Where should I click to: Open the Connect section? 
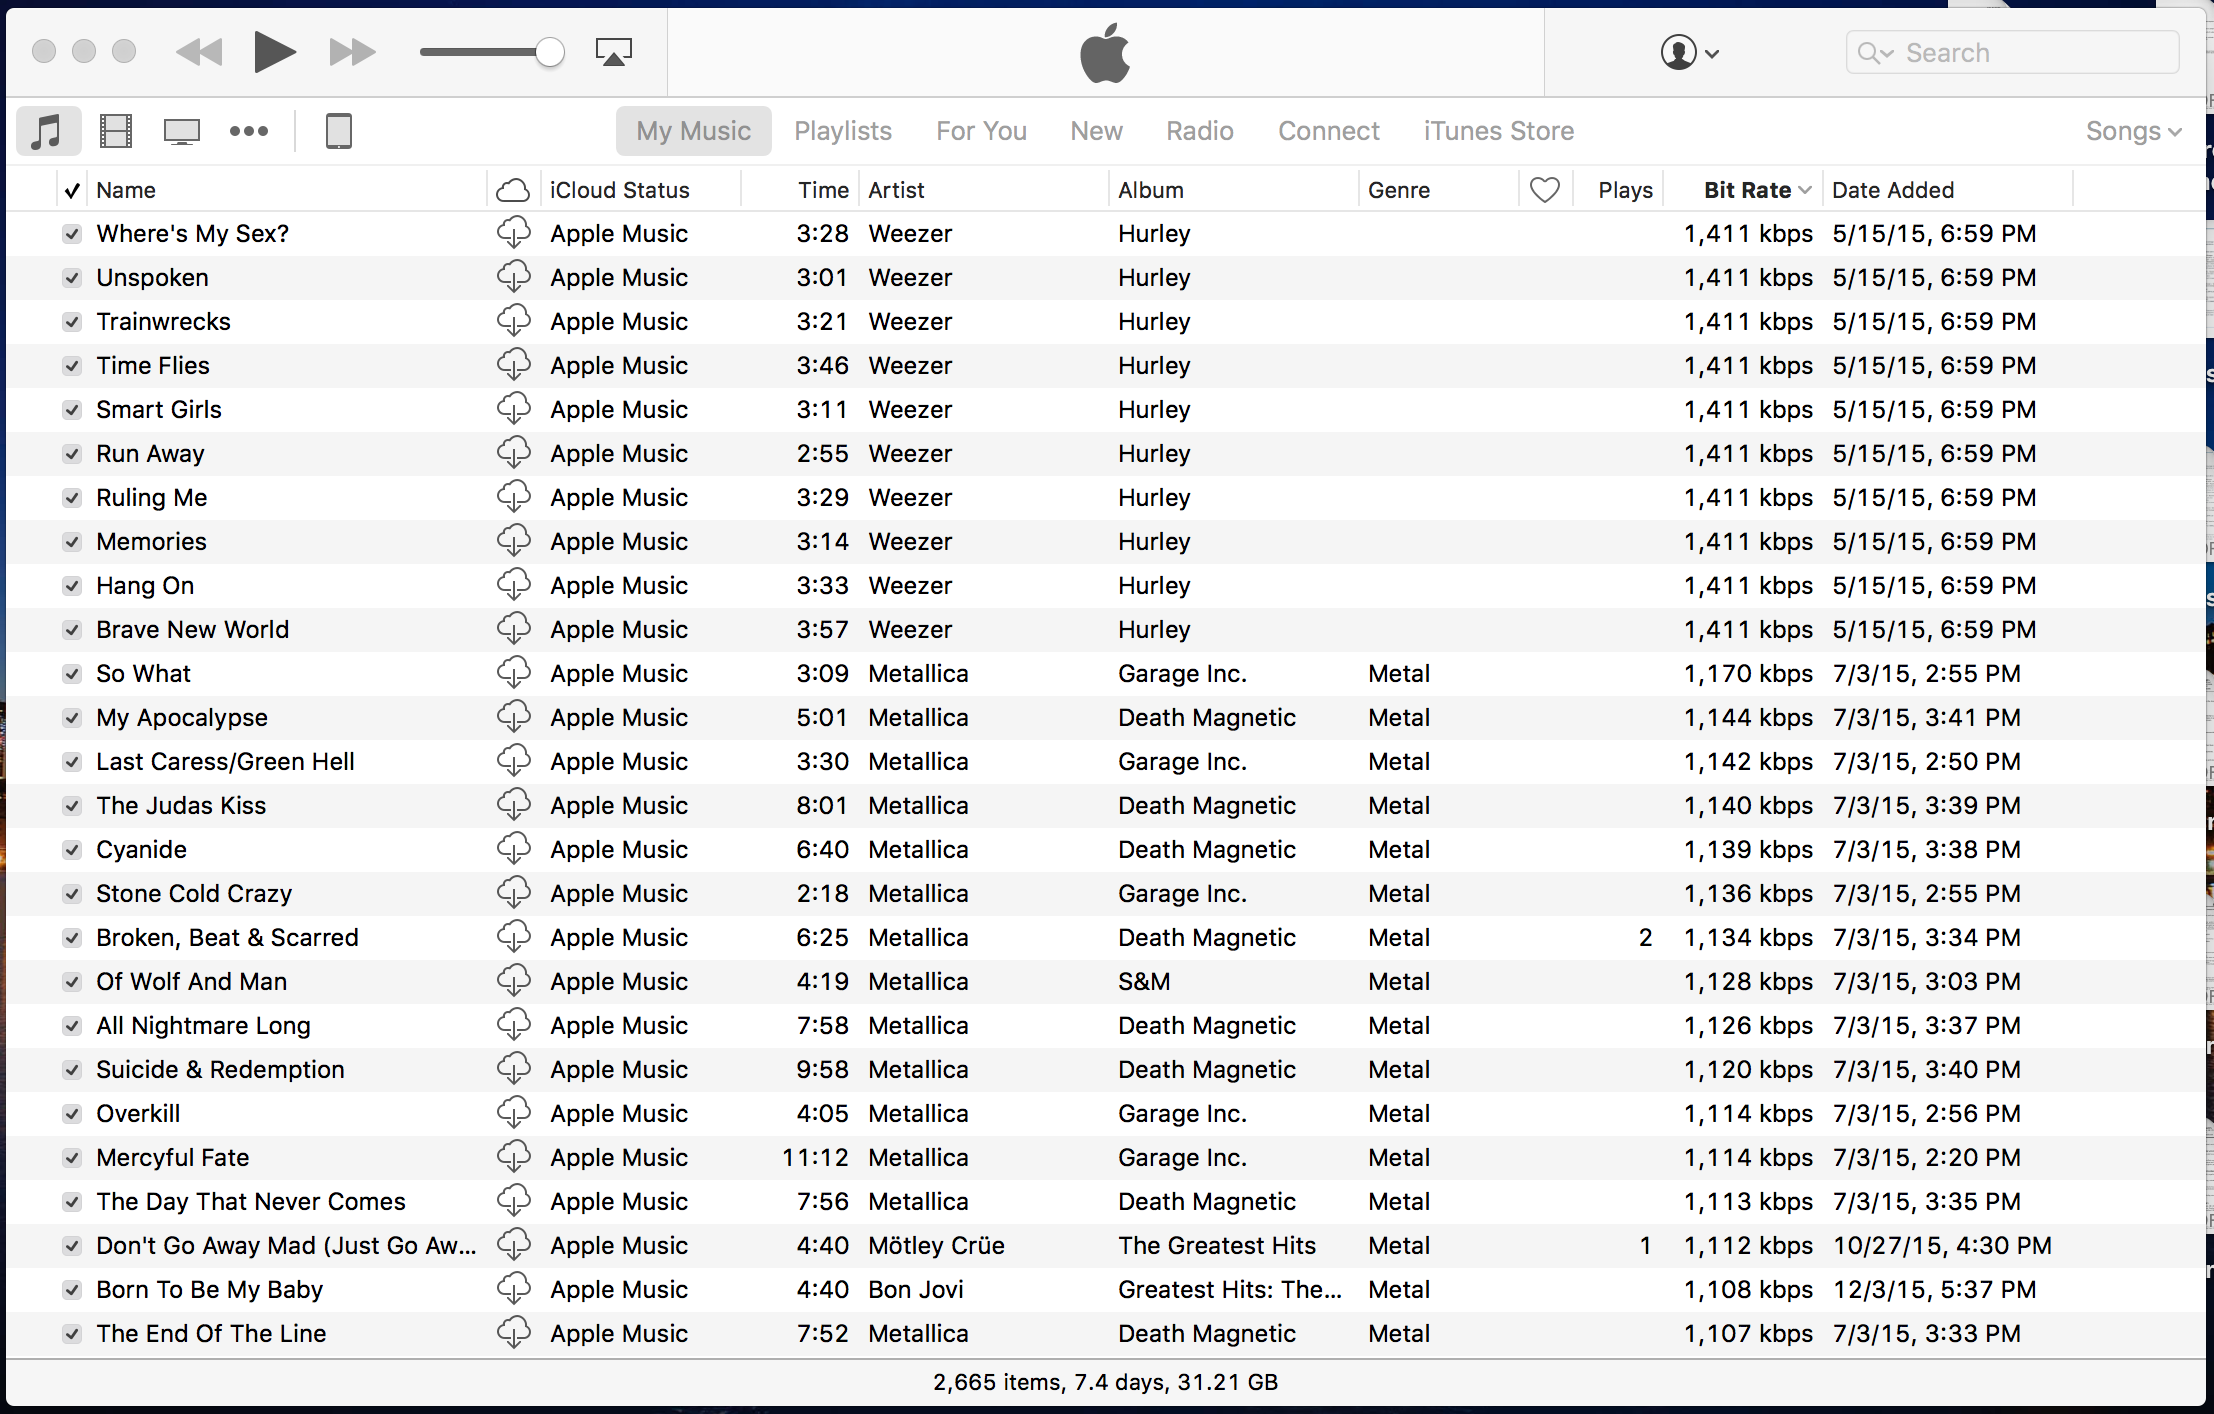click(1328, 130)
